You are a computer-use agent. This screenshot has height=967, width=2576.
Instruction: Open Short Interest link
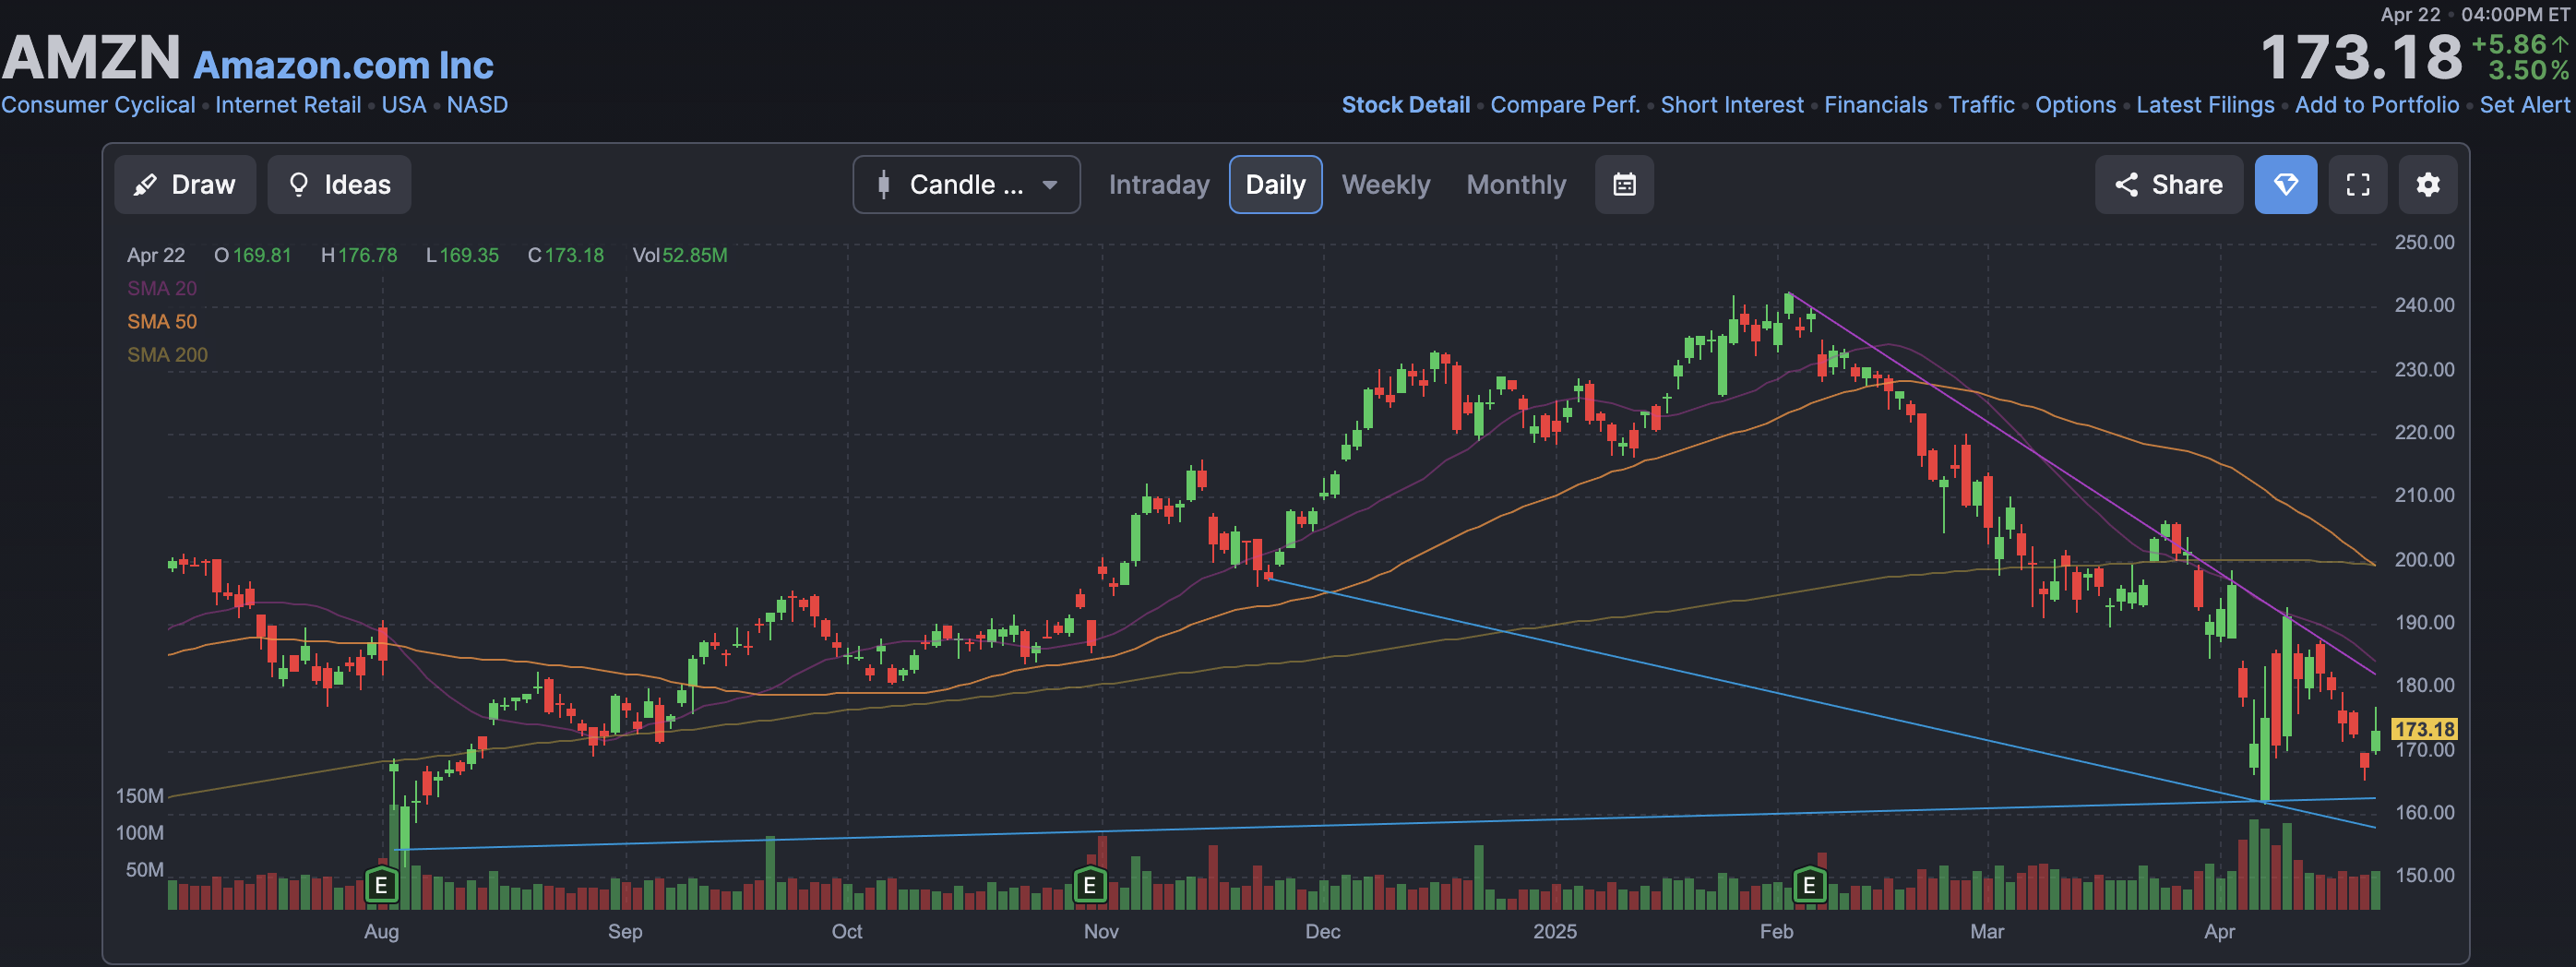click(1731, 105)
